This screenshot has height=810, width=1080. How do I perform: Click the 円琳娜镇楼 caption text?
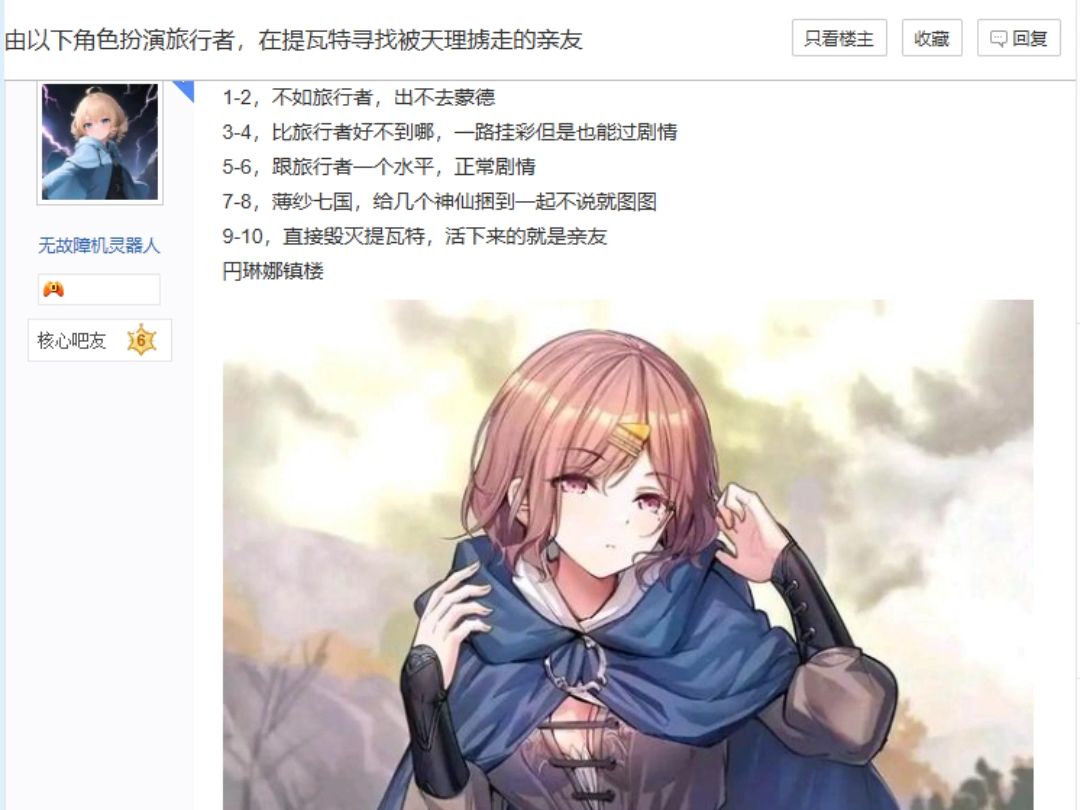[273, 271]
